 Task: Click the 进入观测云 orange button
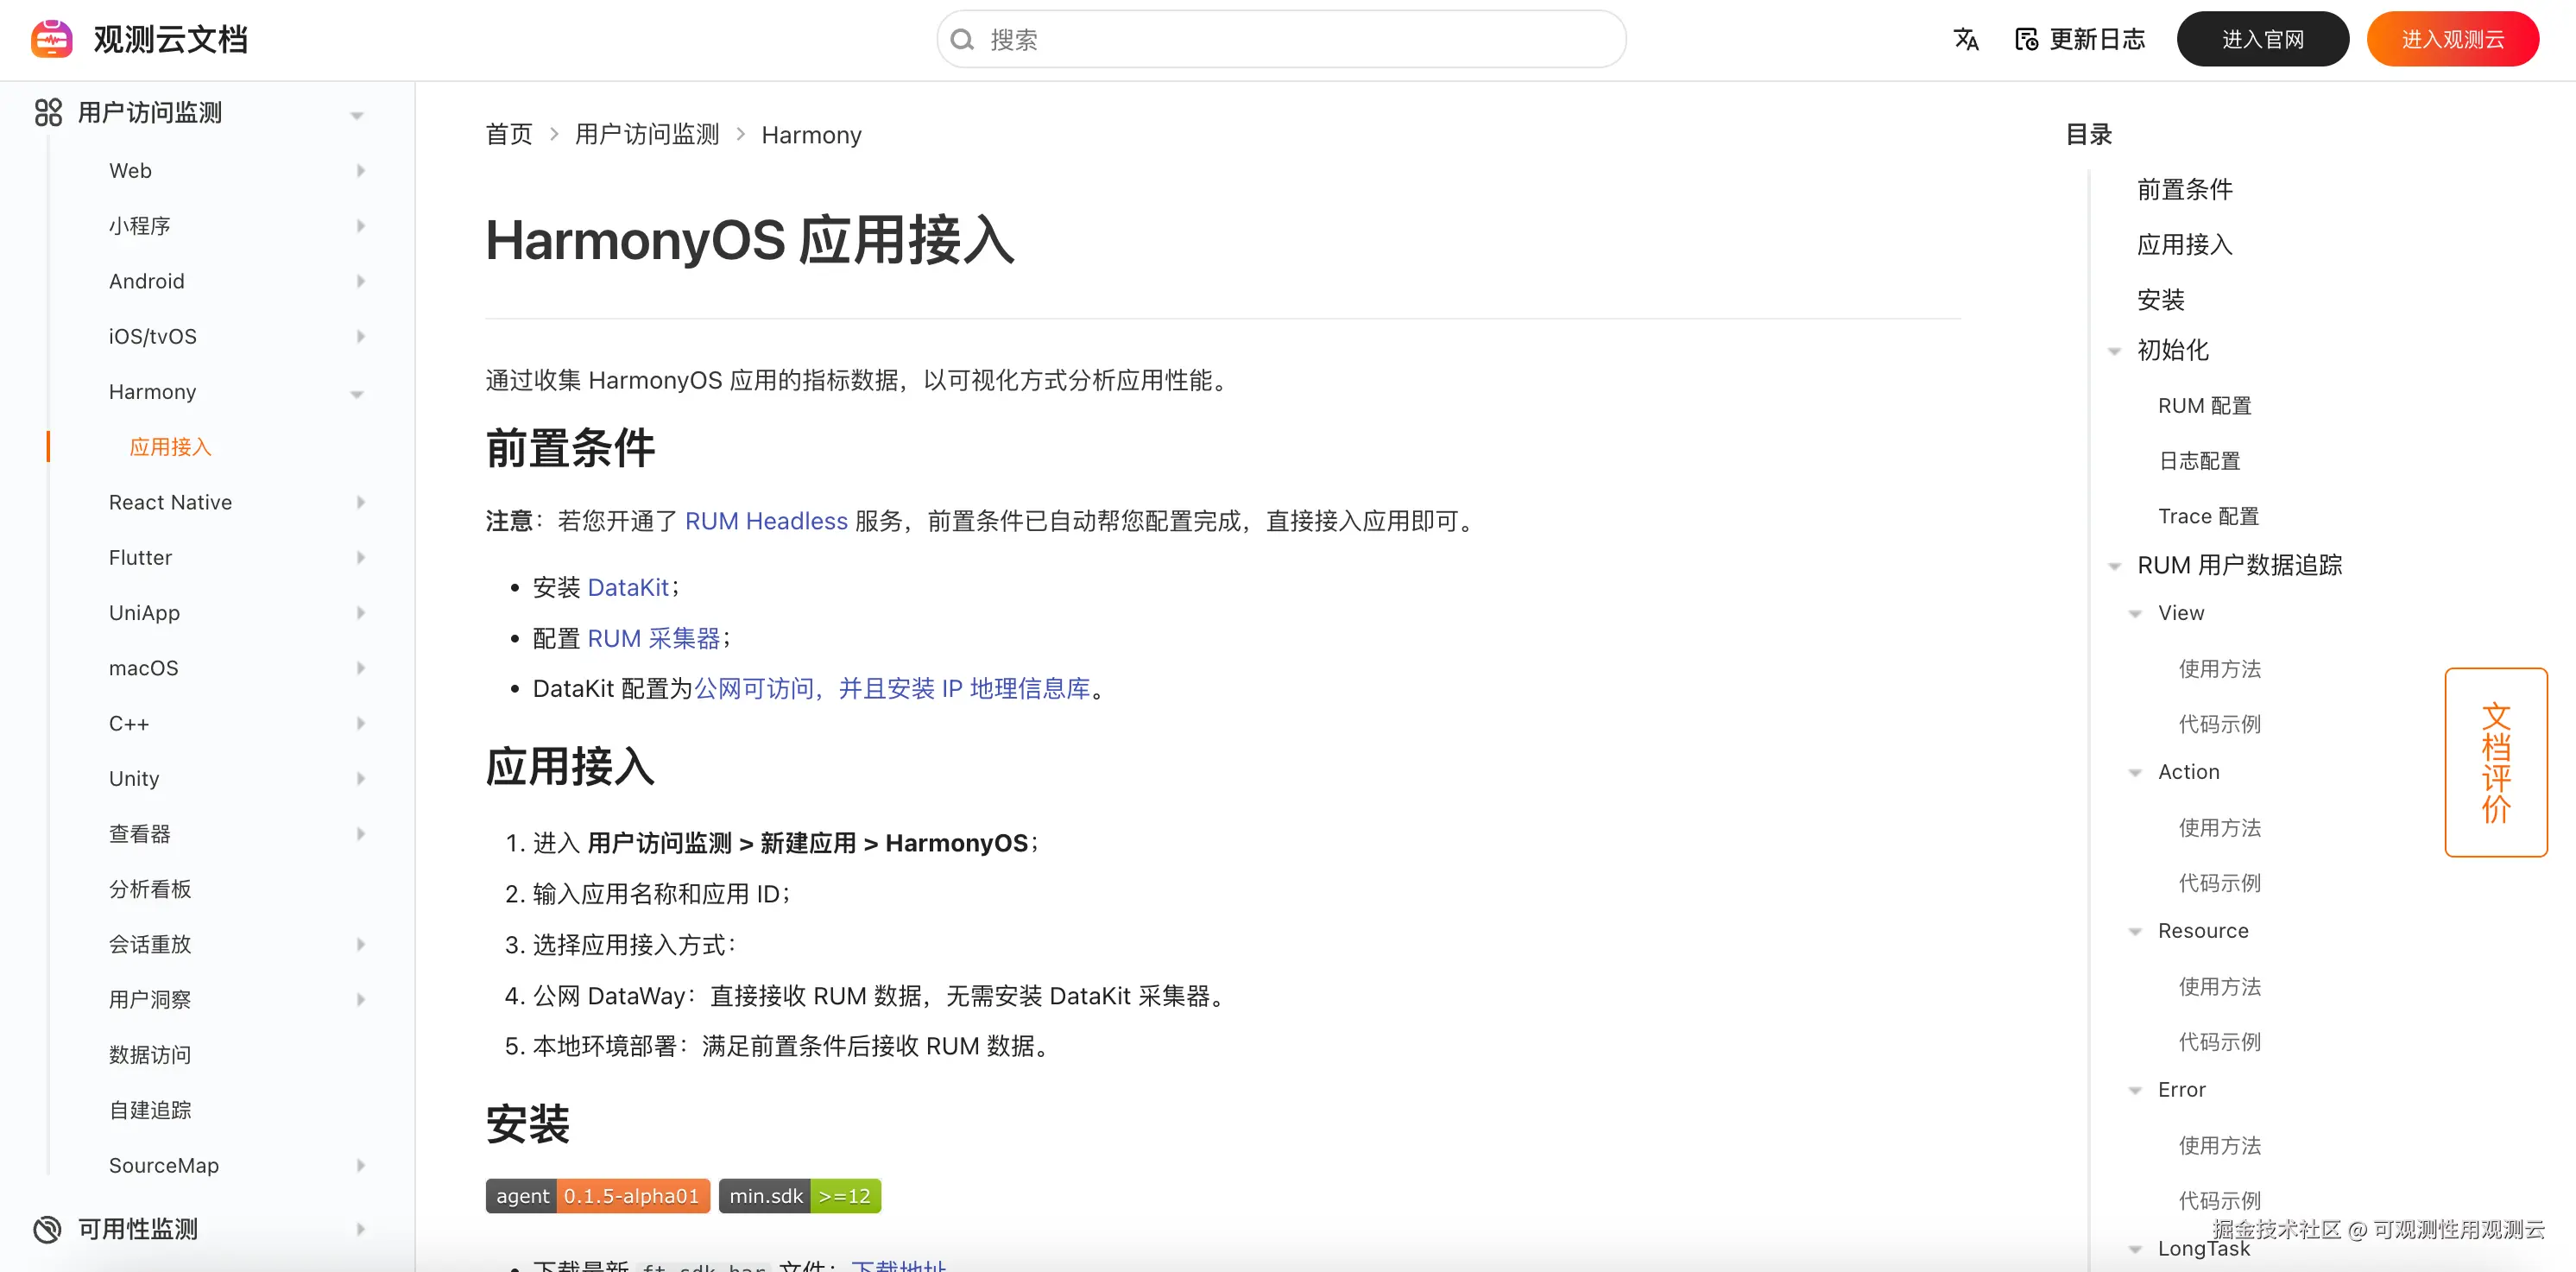click(x=2452, y=39)
